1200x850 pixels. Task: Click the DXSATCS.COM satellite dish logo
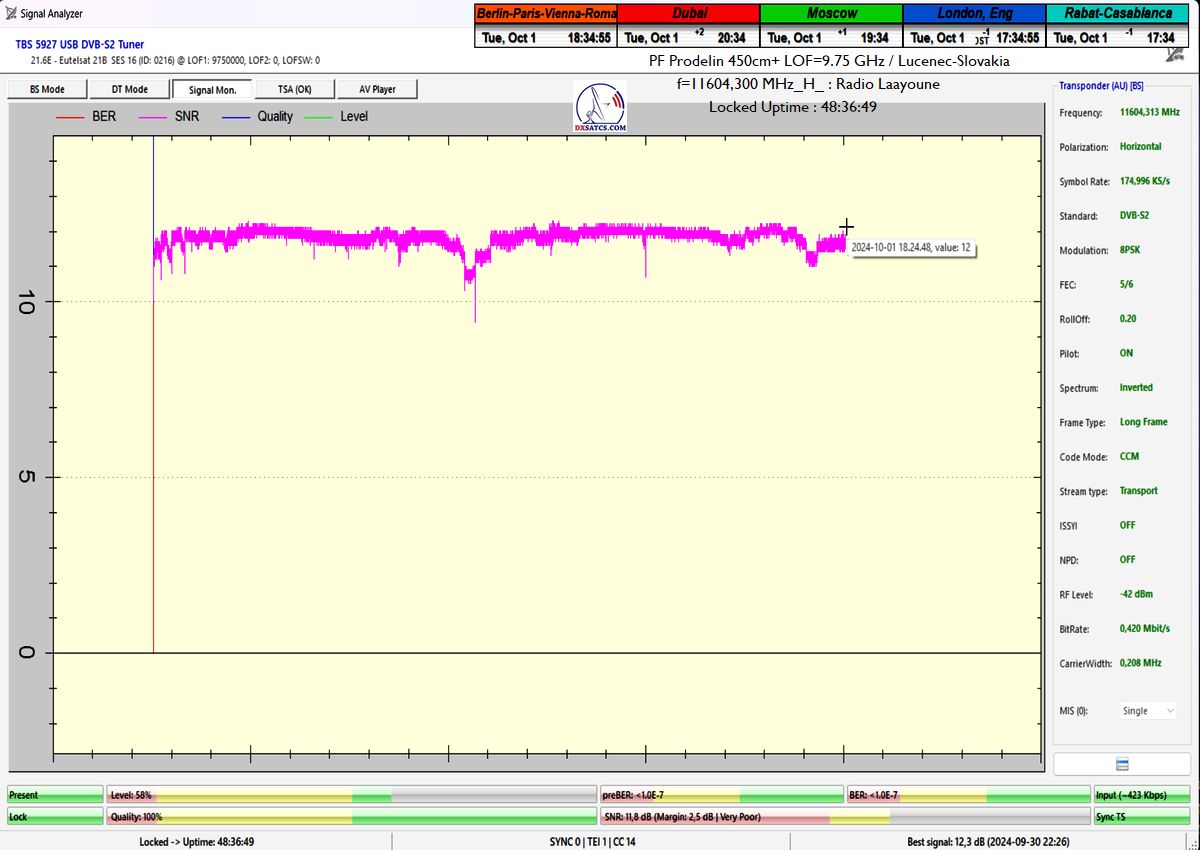(600, 108)
